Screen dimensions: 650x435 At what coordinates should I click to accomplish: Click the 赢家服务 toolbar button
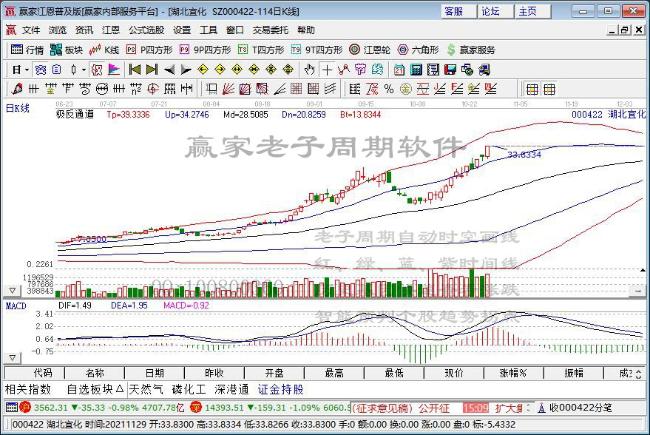coord(471,49)
